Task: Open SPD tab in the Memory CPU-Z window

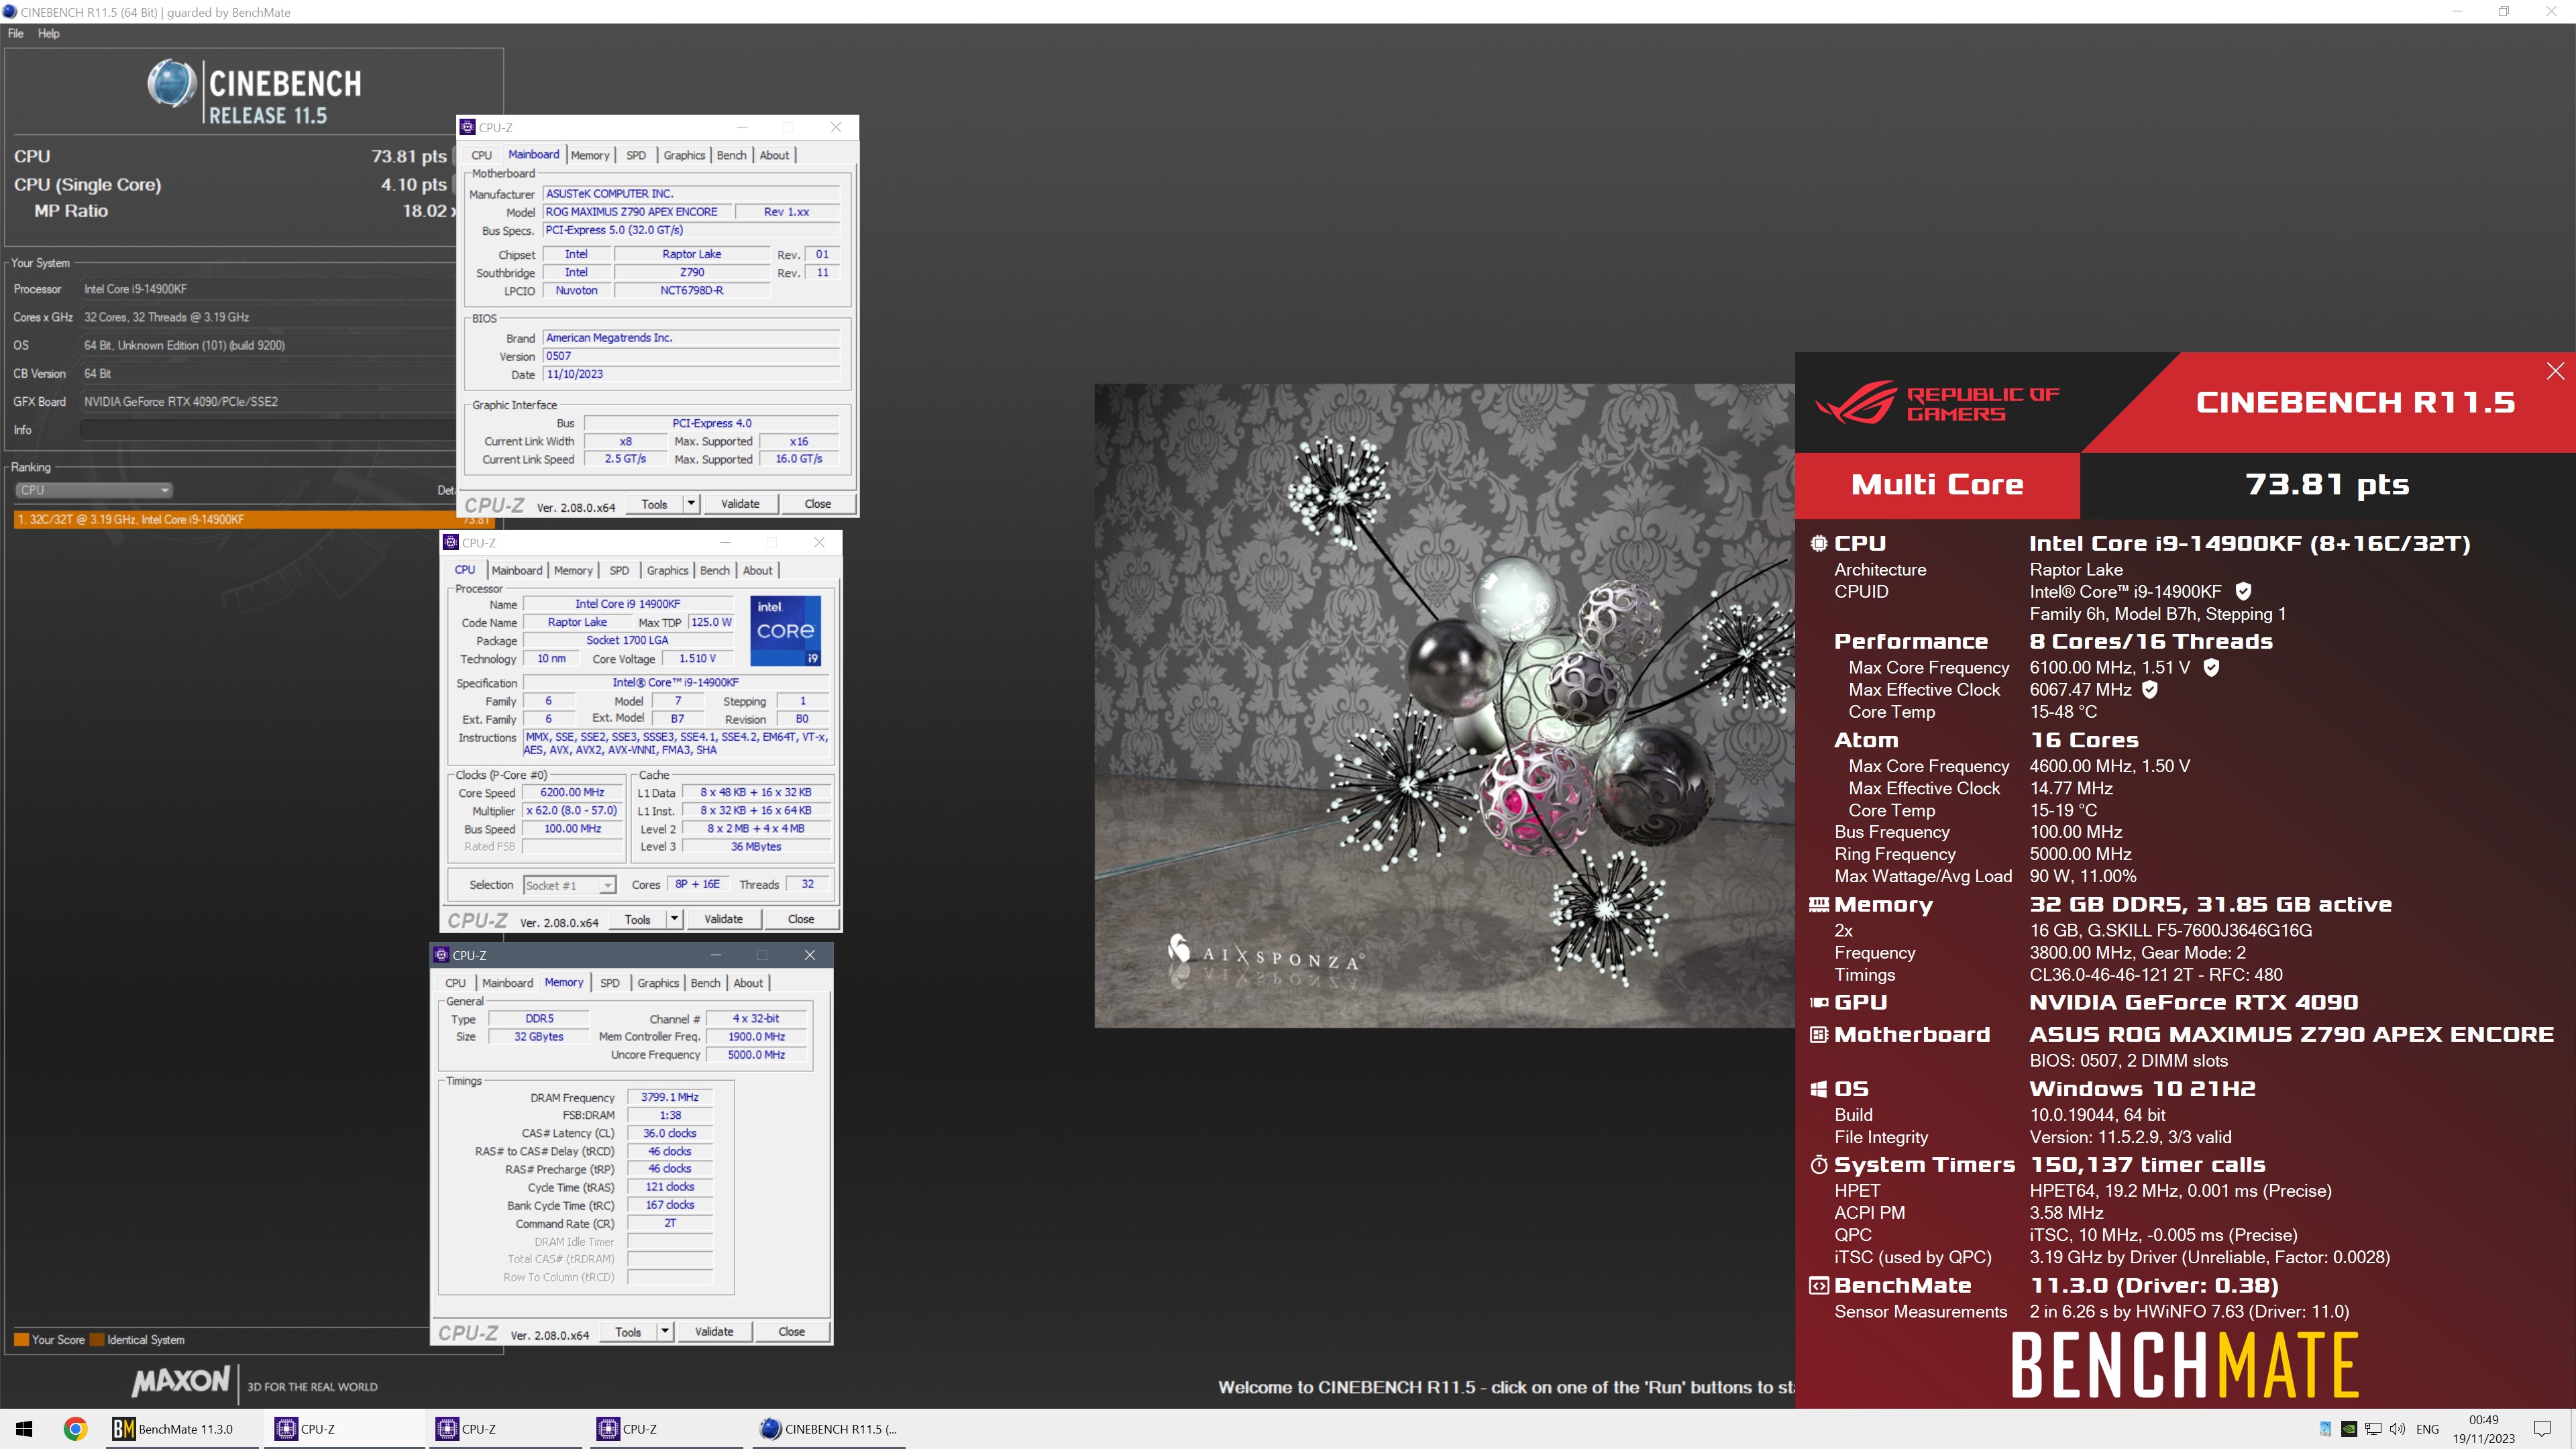Action: pyautogui.click(x=610, y=983)
